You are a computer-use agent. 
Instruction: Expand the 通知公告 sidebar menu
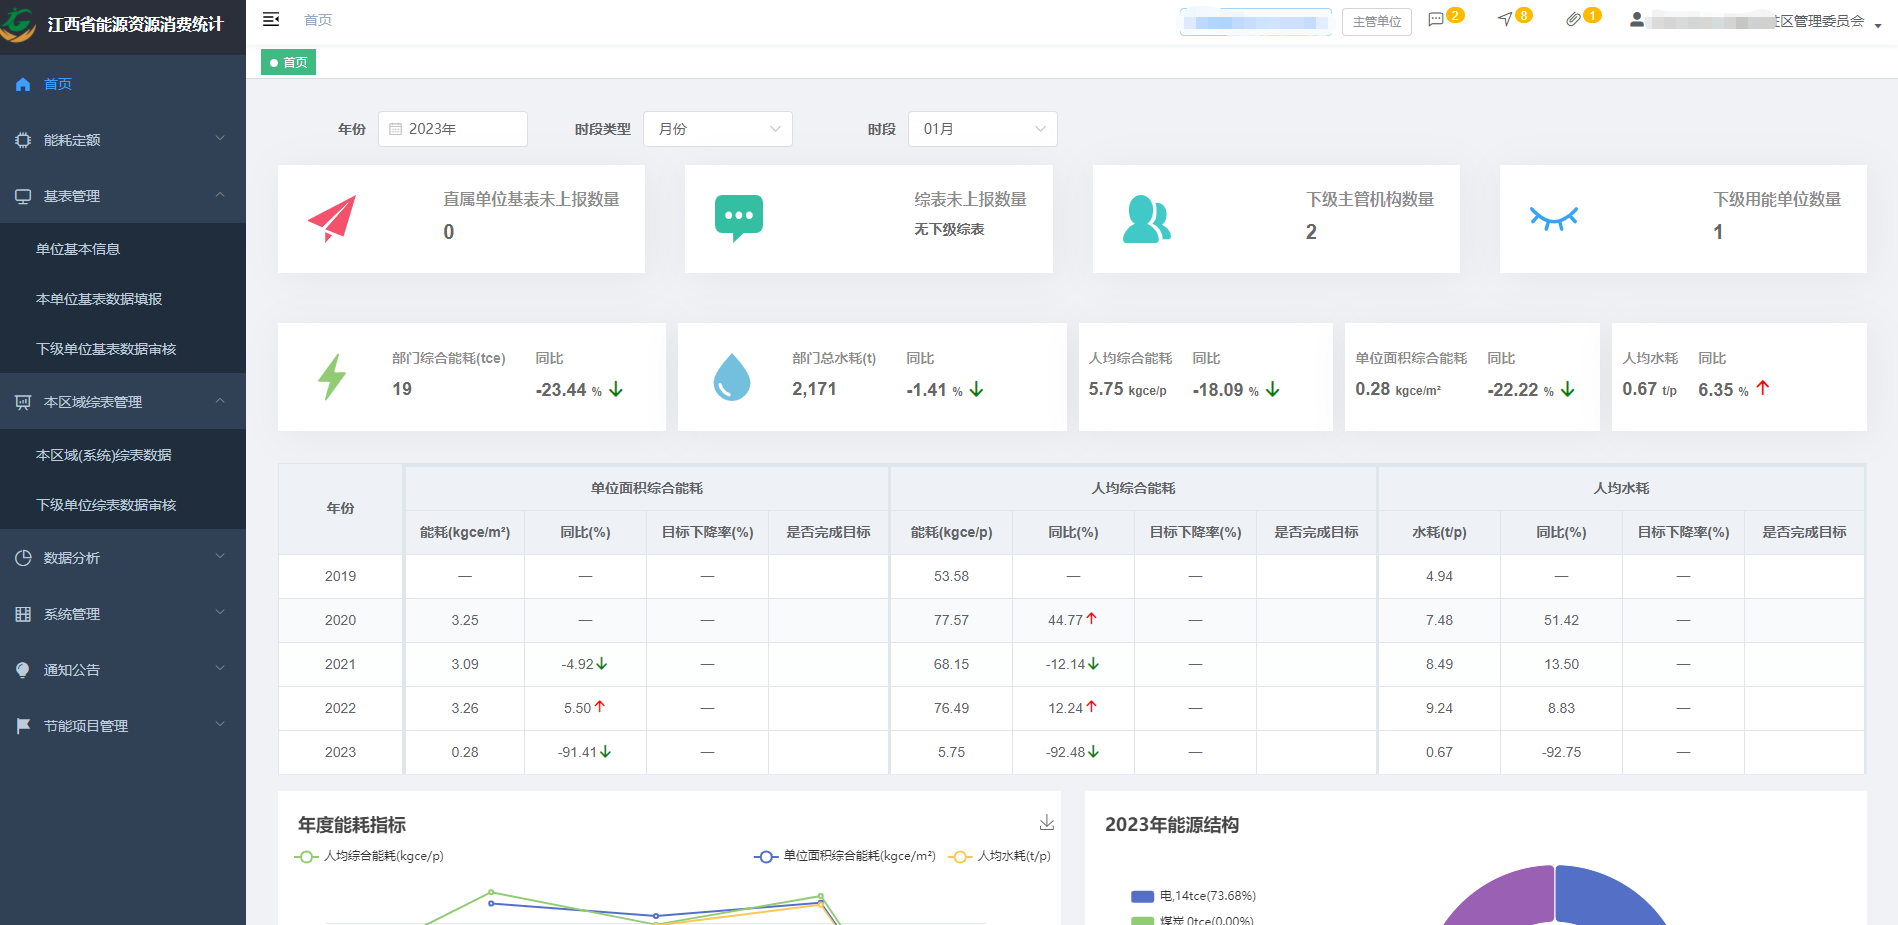pyautogui.click(x=123, y=670)
